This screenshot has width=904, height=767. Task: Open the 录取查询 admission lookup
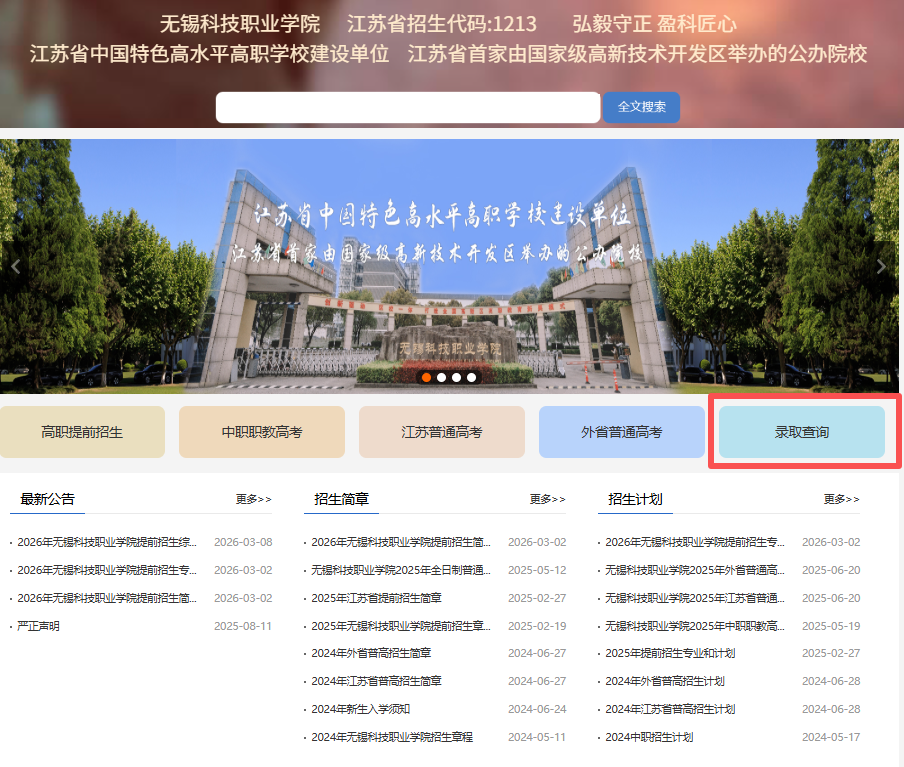(801, 432)
